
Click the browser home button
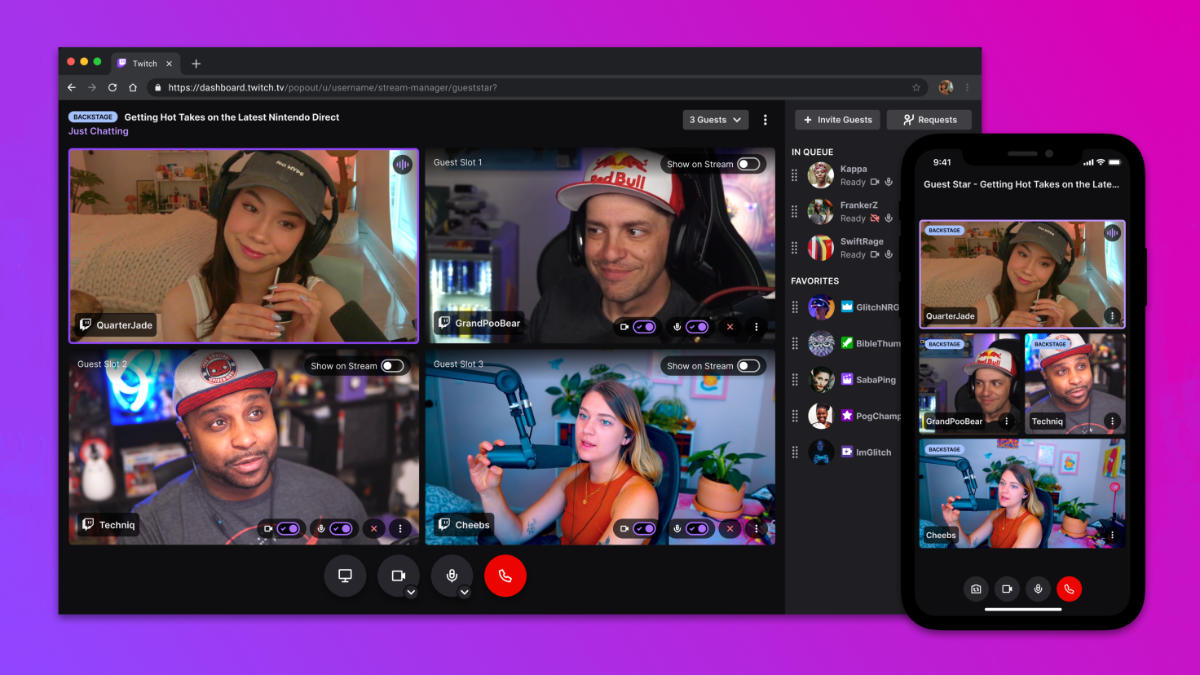tap(132, 88)
